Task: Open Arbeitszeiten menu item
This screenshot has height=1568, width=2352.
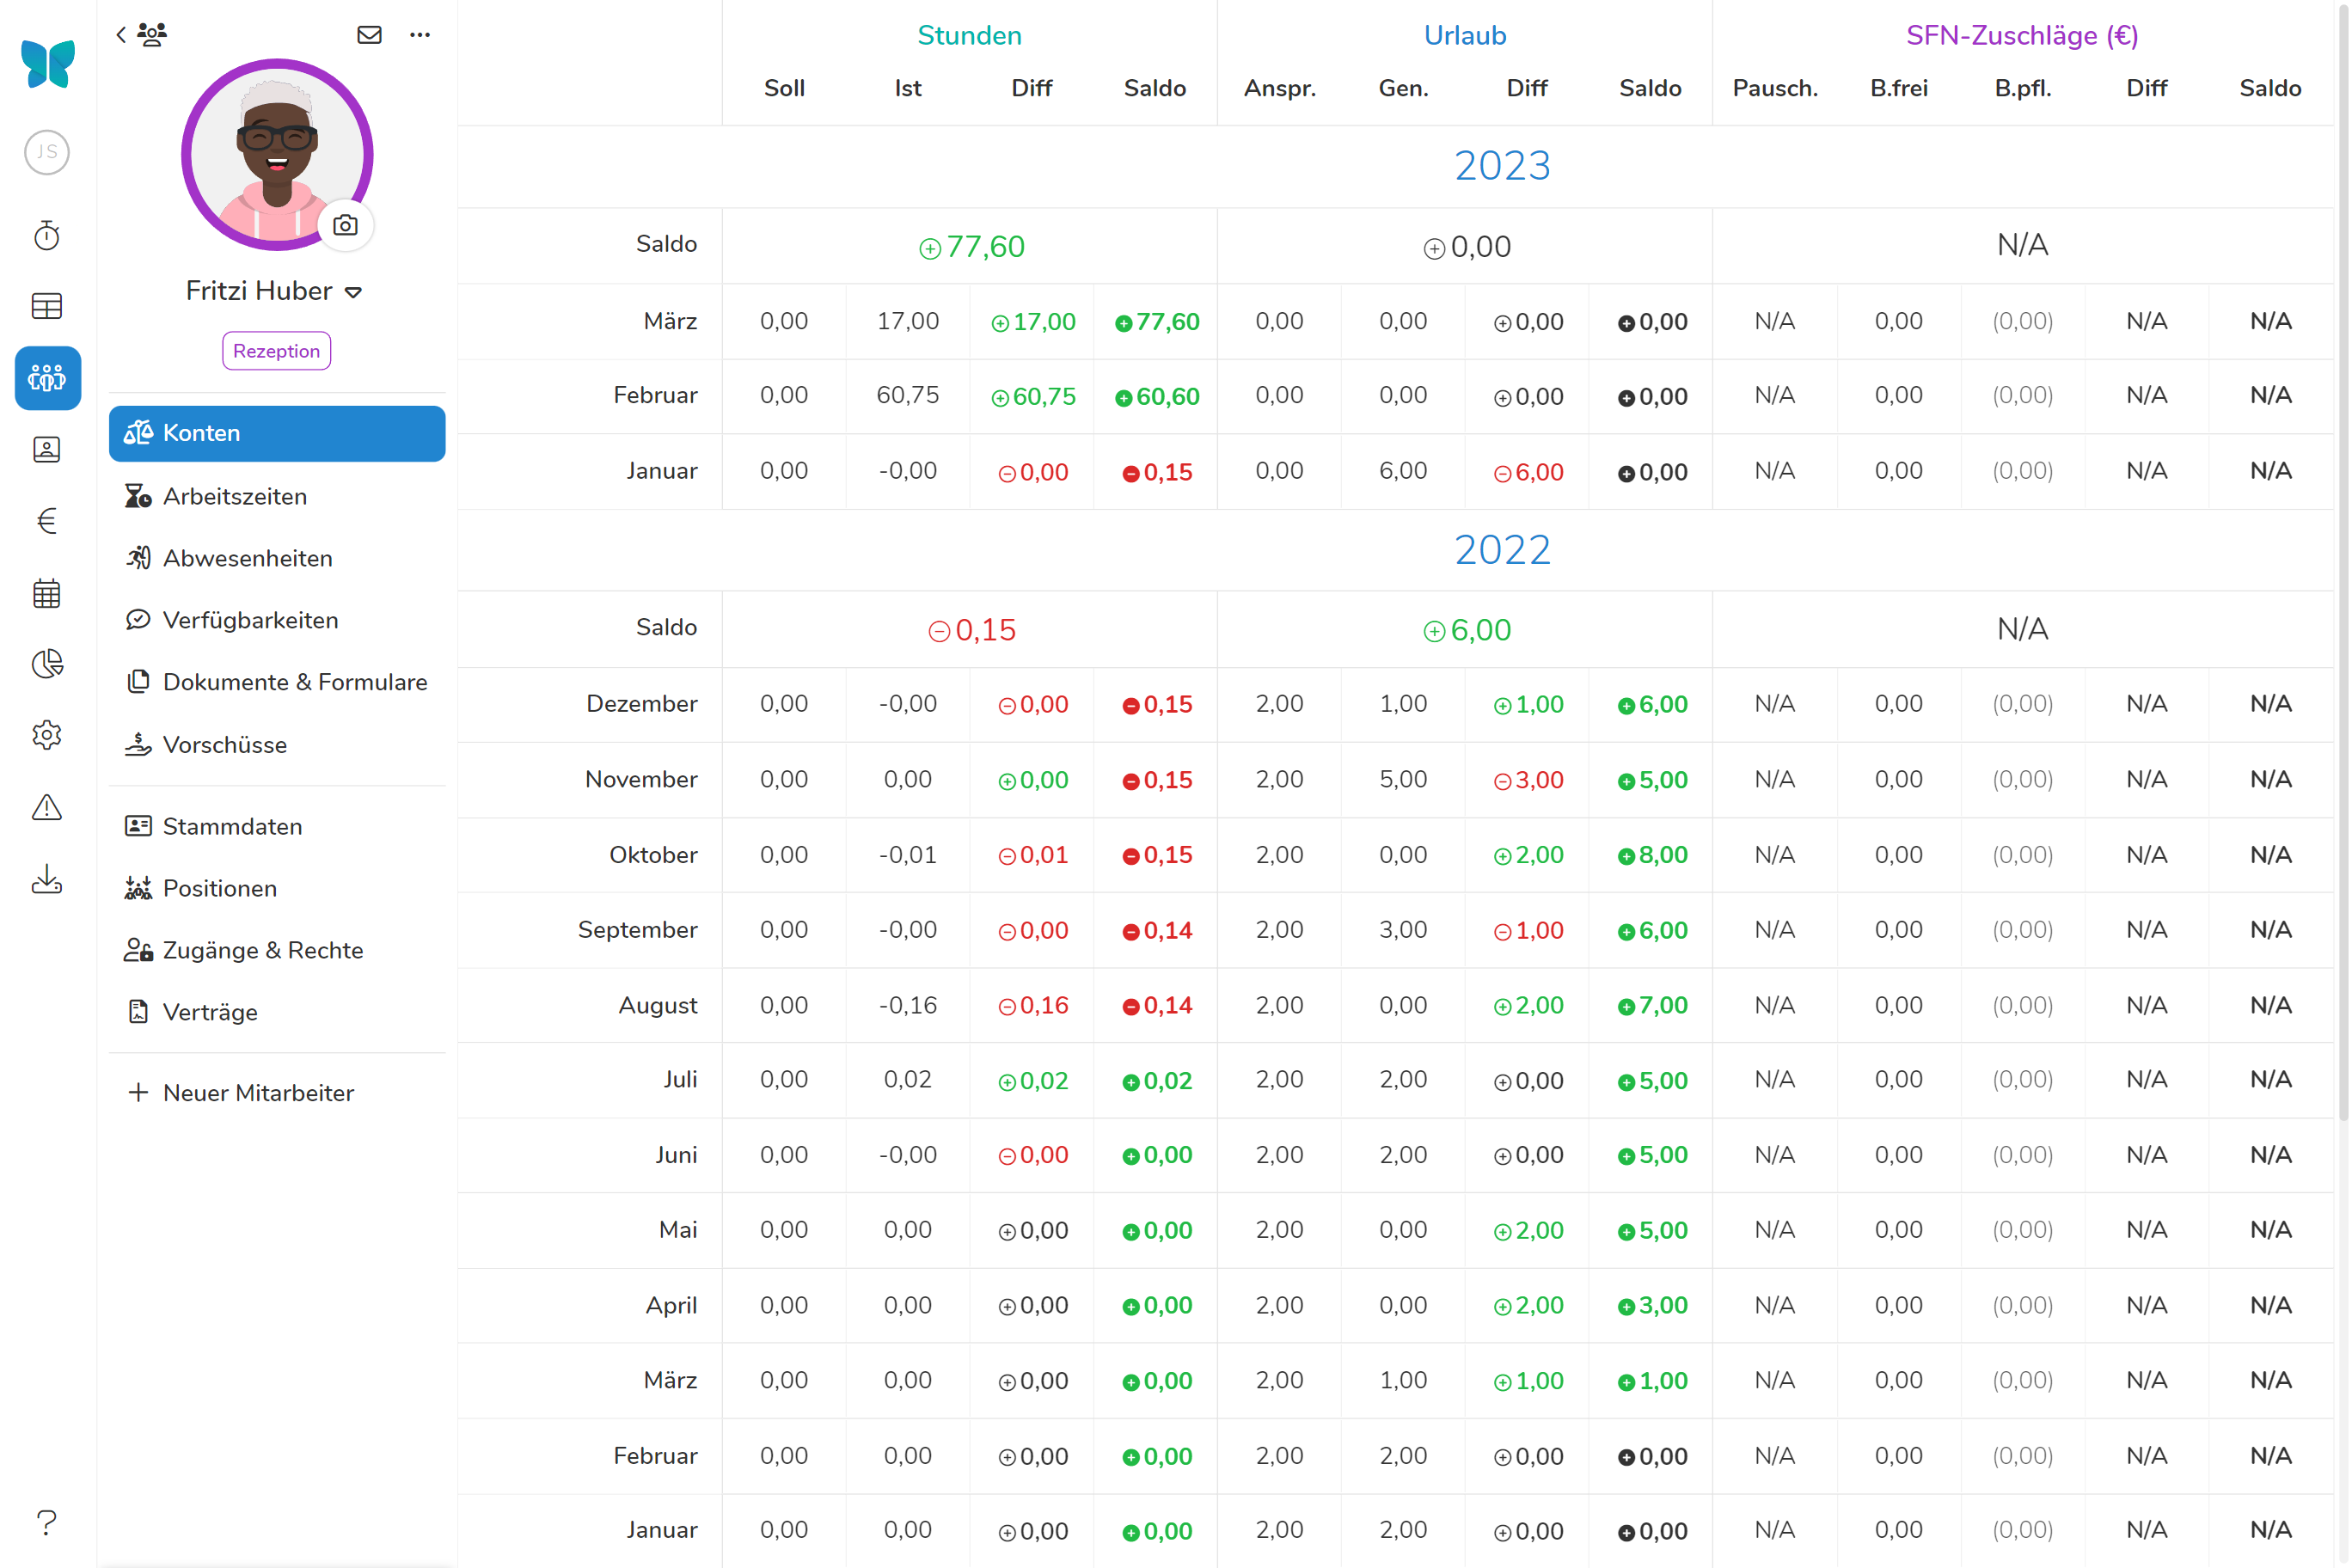Action: (234, 496)
